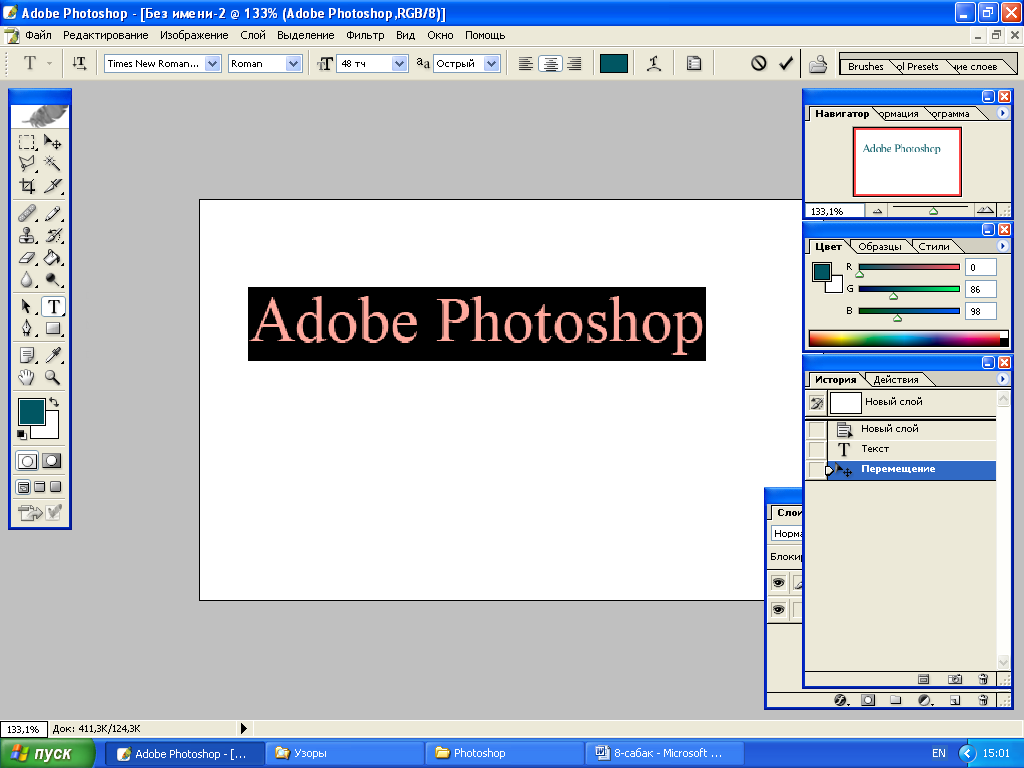Select the Paint Bucket tool
The image size is (1024, 768).
pyautogui.click(x=52, y=257)
